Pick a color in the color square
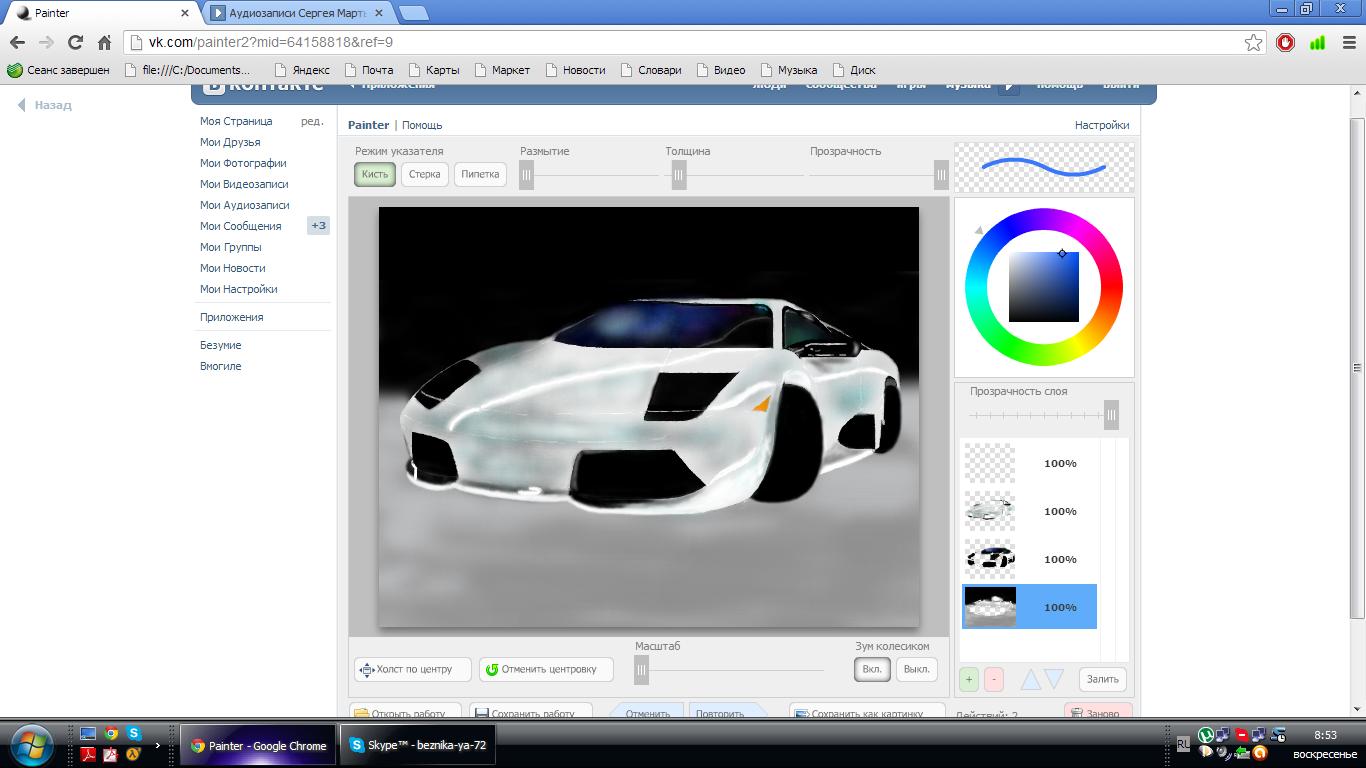The width and height of the screenshot is (1366, 768). pyautogui.click(x=1043, y=287)
